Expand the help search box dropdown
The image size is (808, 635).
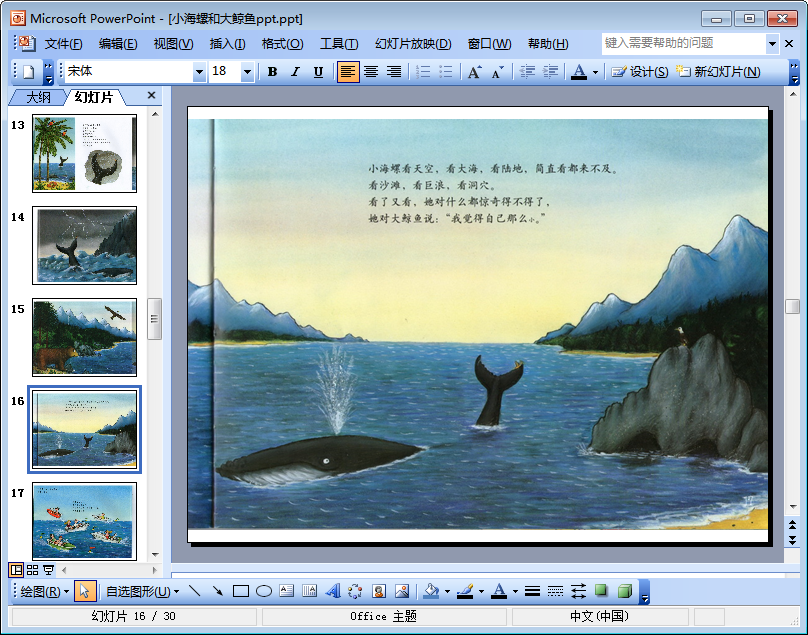coord(772,44)
